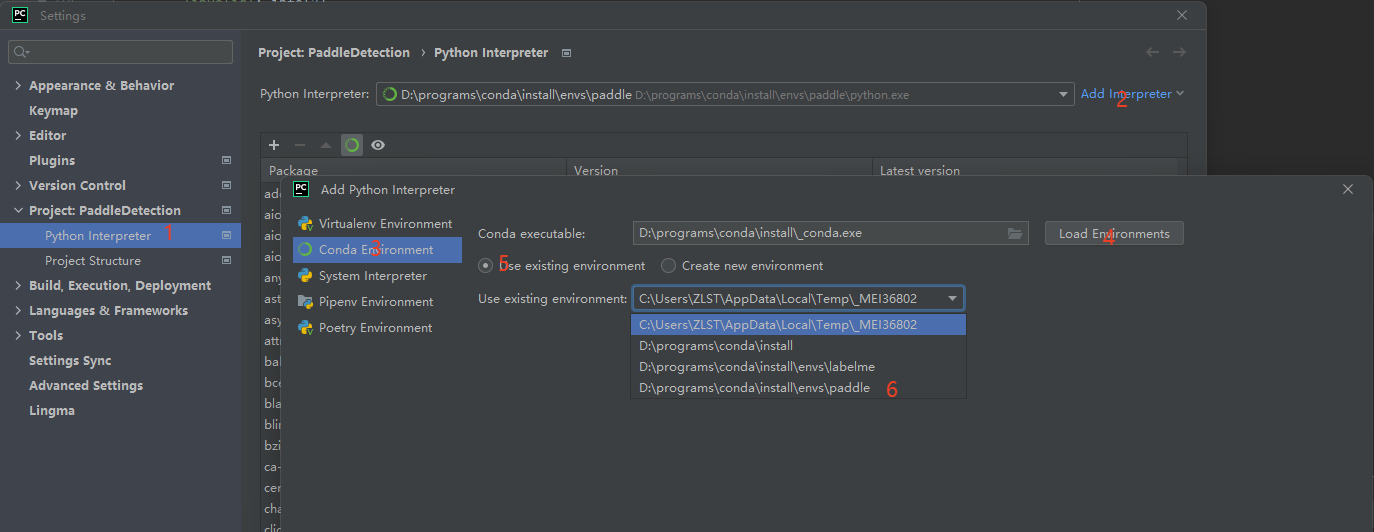Click the Load Environments button
The image size is (1374, 532).
click(x=1114, y=233)
